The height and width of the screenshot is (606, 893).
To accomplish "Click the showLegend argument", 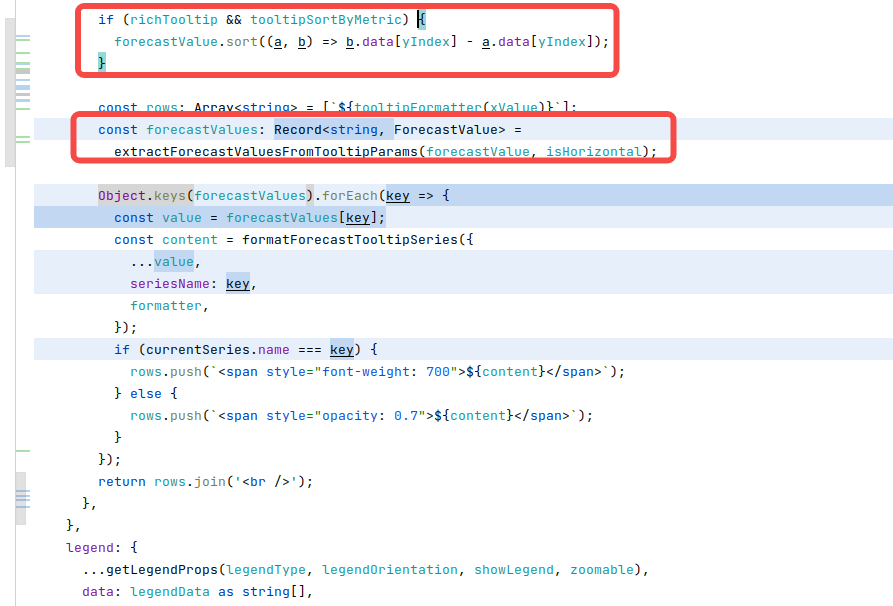I will click(514, 570).
